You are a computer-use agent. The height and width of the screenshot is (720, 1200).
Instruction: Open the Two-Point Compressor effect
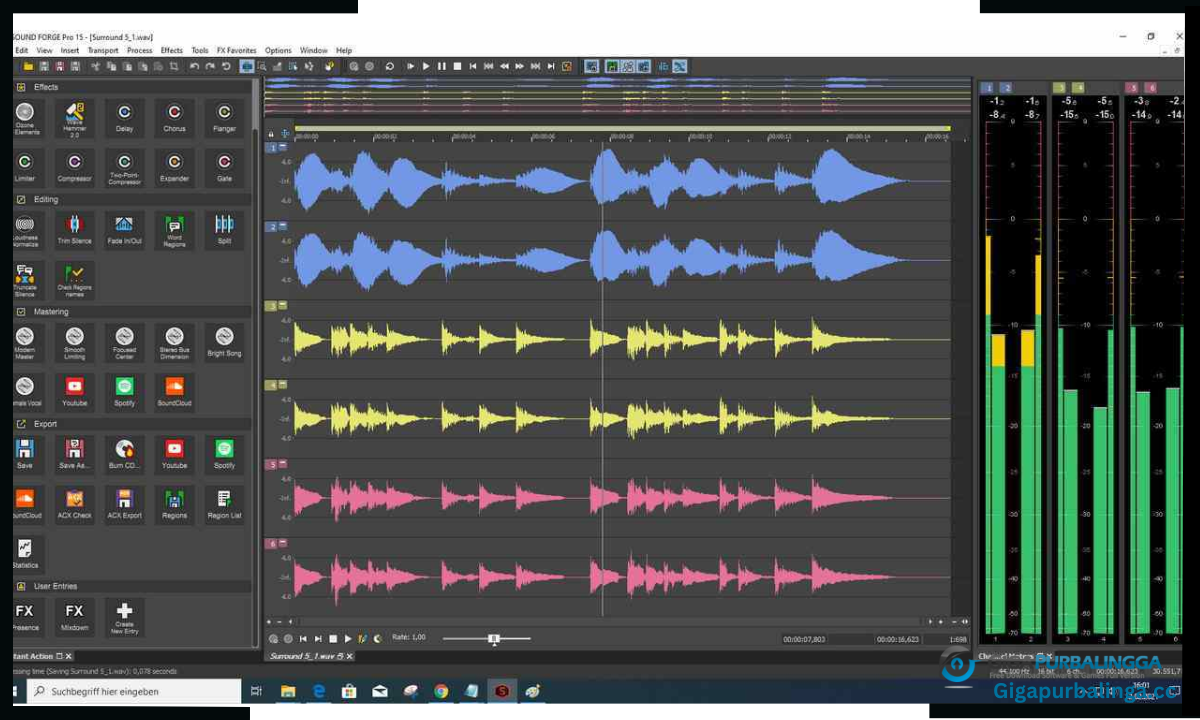tap(124, 167)
